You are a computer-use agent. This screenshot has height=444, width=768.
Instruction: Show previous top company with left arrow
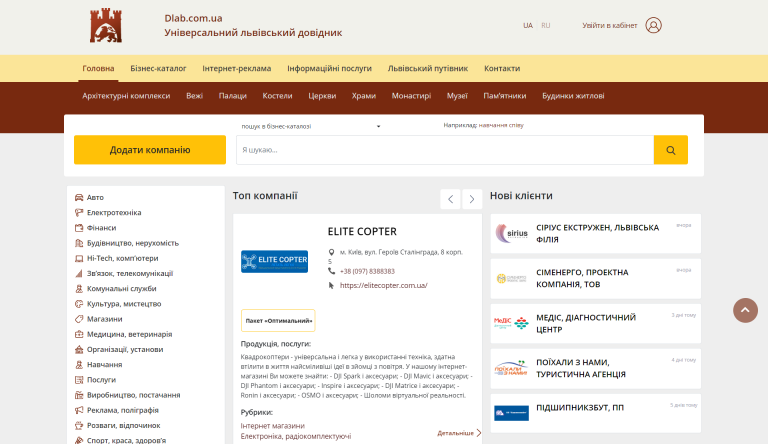(450, 199)
